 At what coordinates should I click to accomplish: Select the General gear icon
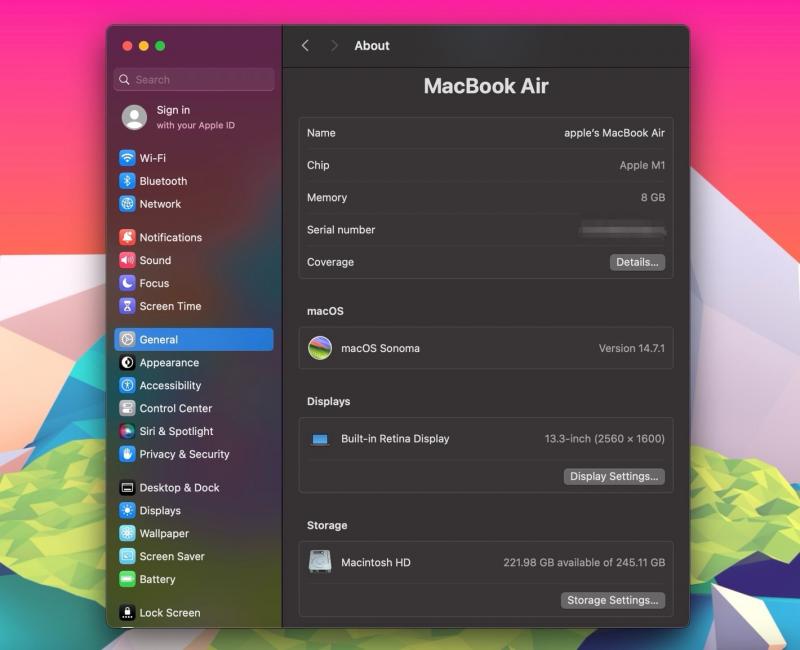(x=127, y=339)
